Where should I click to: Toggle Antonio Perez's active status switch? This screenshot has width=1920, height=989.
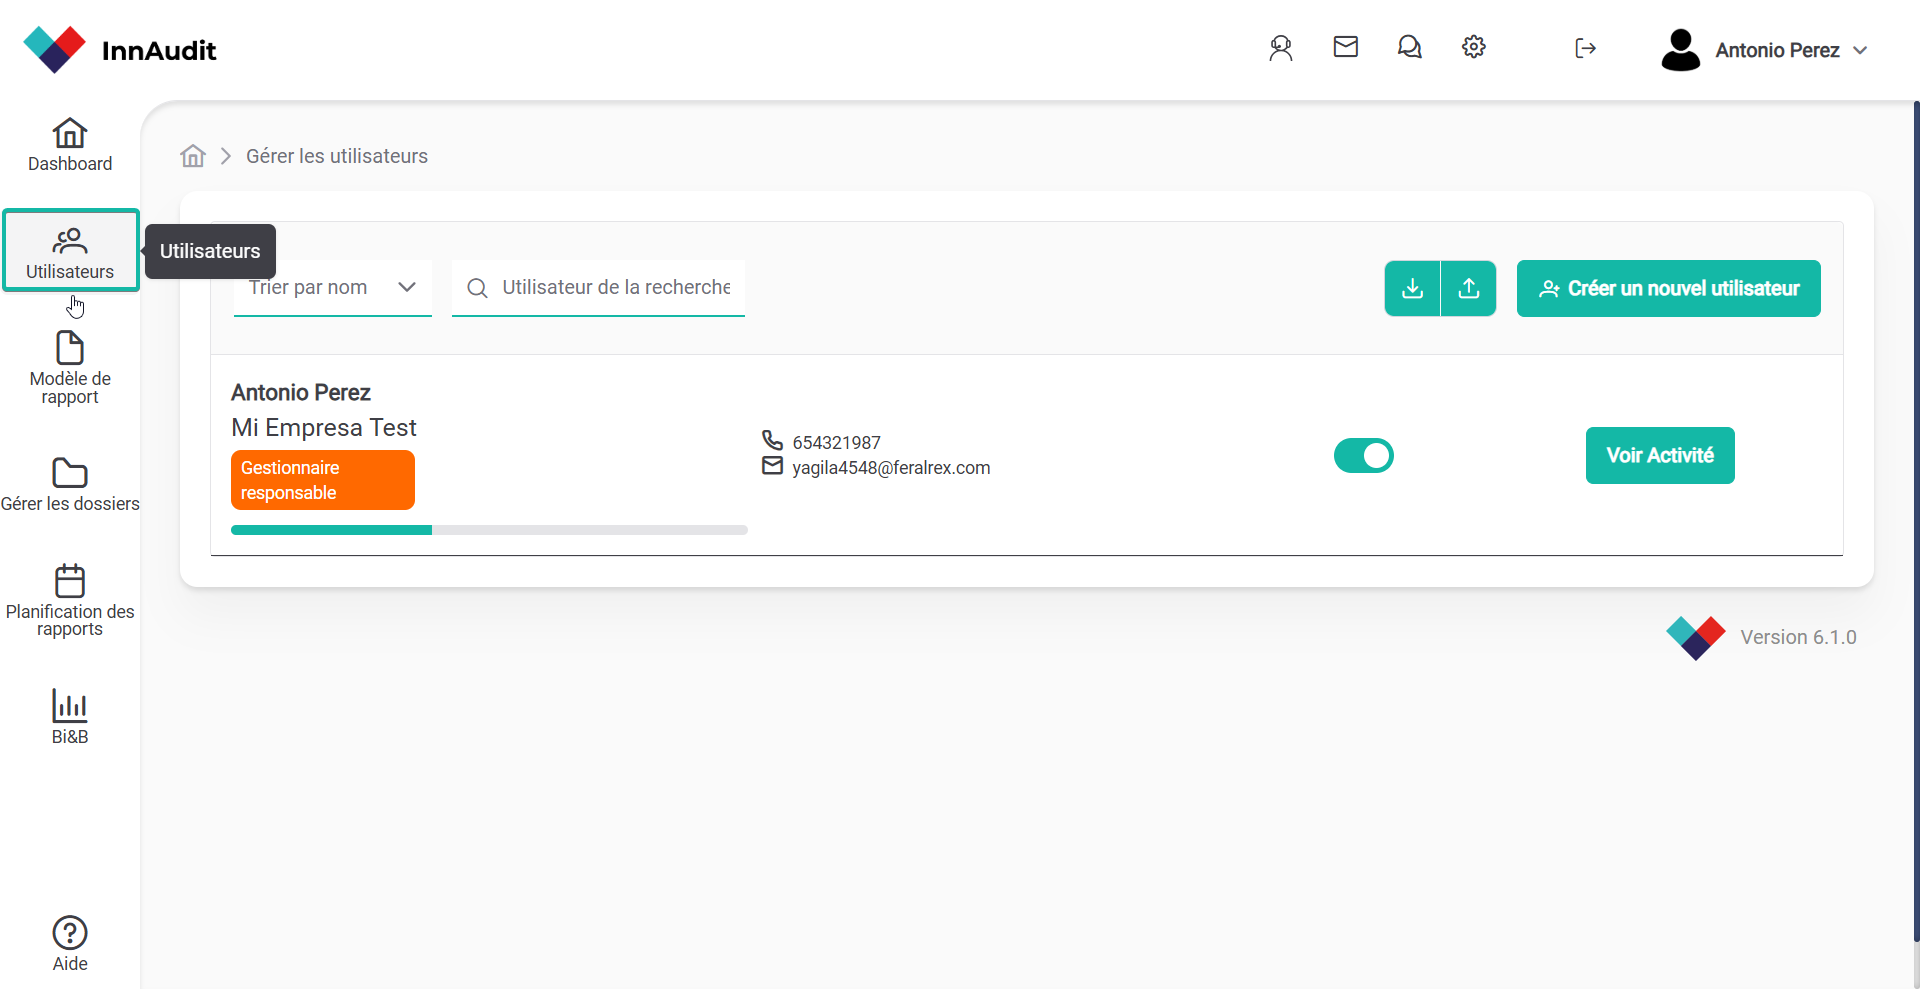click(1363, 456)
